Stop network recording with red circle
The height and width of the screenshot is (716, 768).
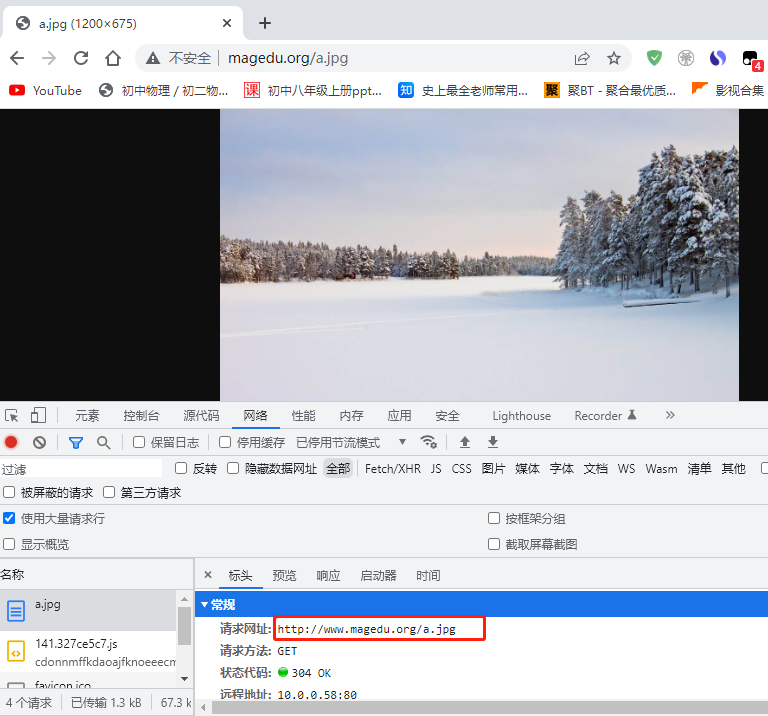11,442
